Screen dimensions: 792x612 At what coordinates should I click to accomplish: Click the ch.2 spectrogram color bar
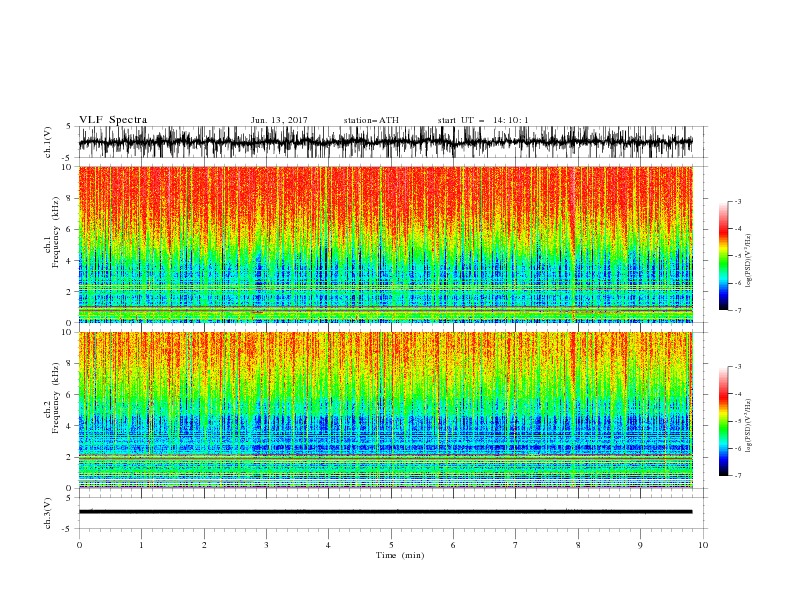tap(723, 421)
